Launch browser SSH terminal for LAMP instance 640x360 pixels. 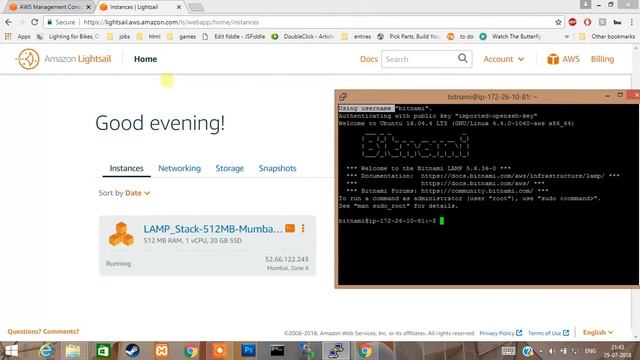coord(290,228)
